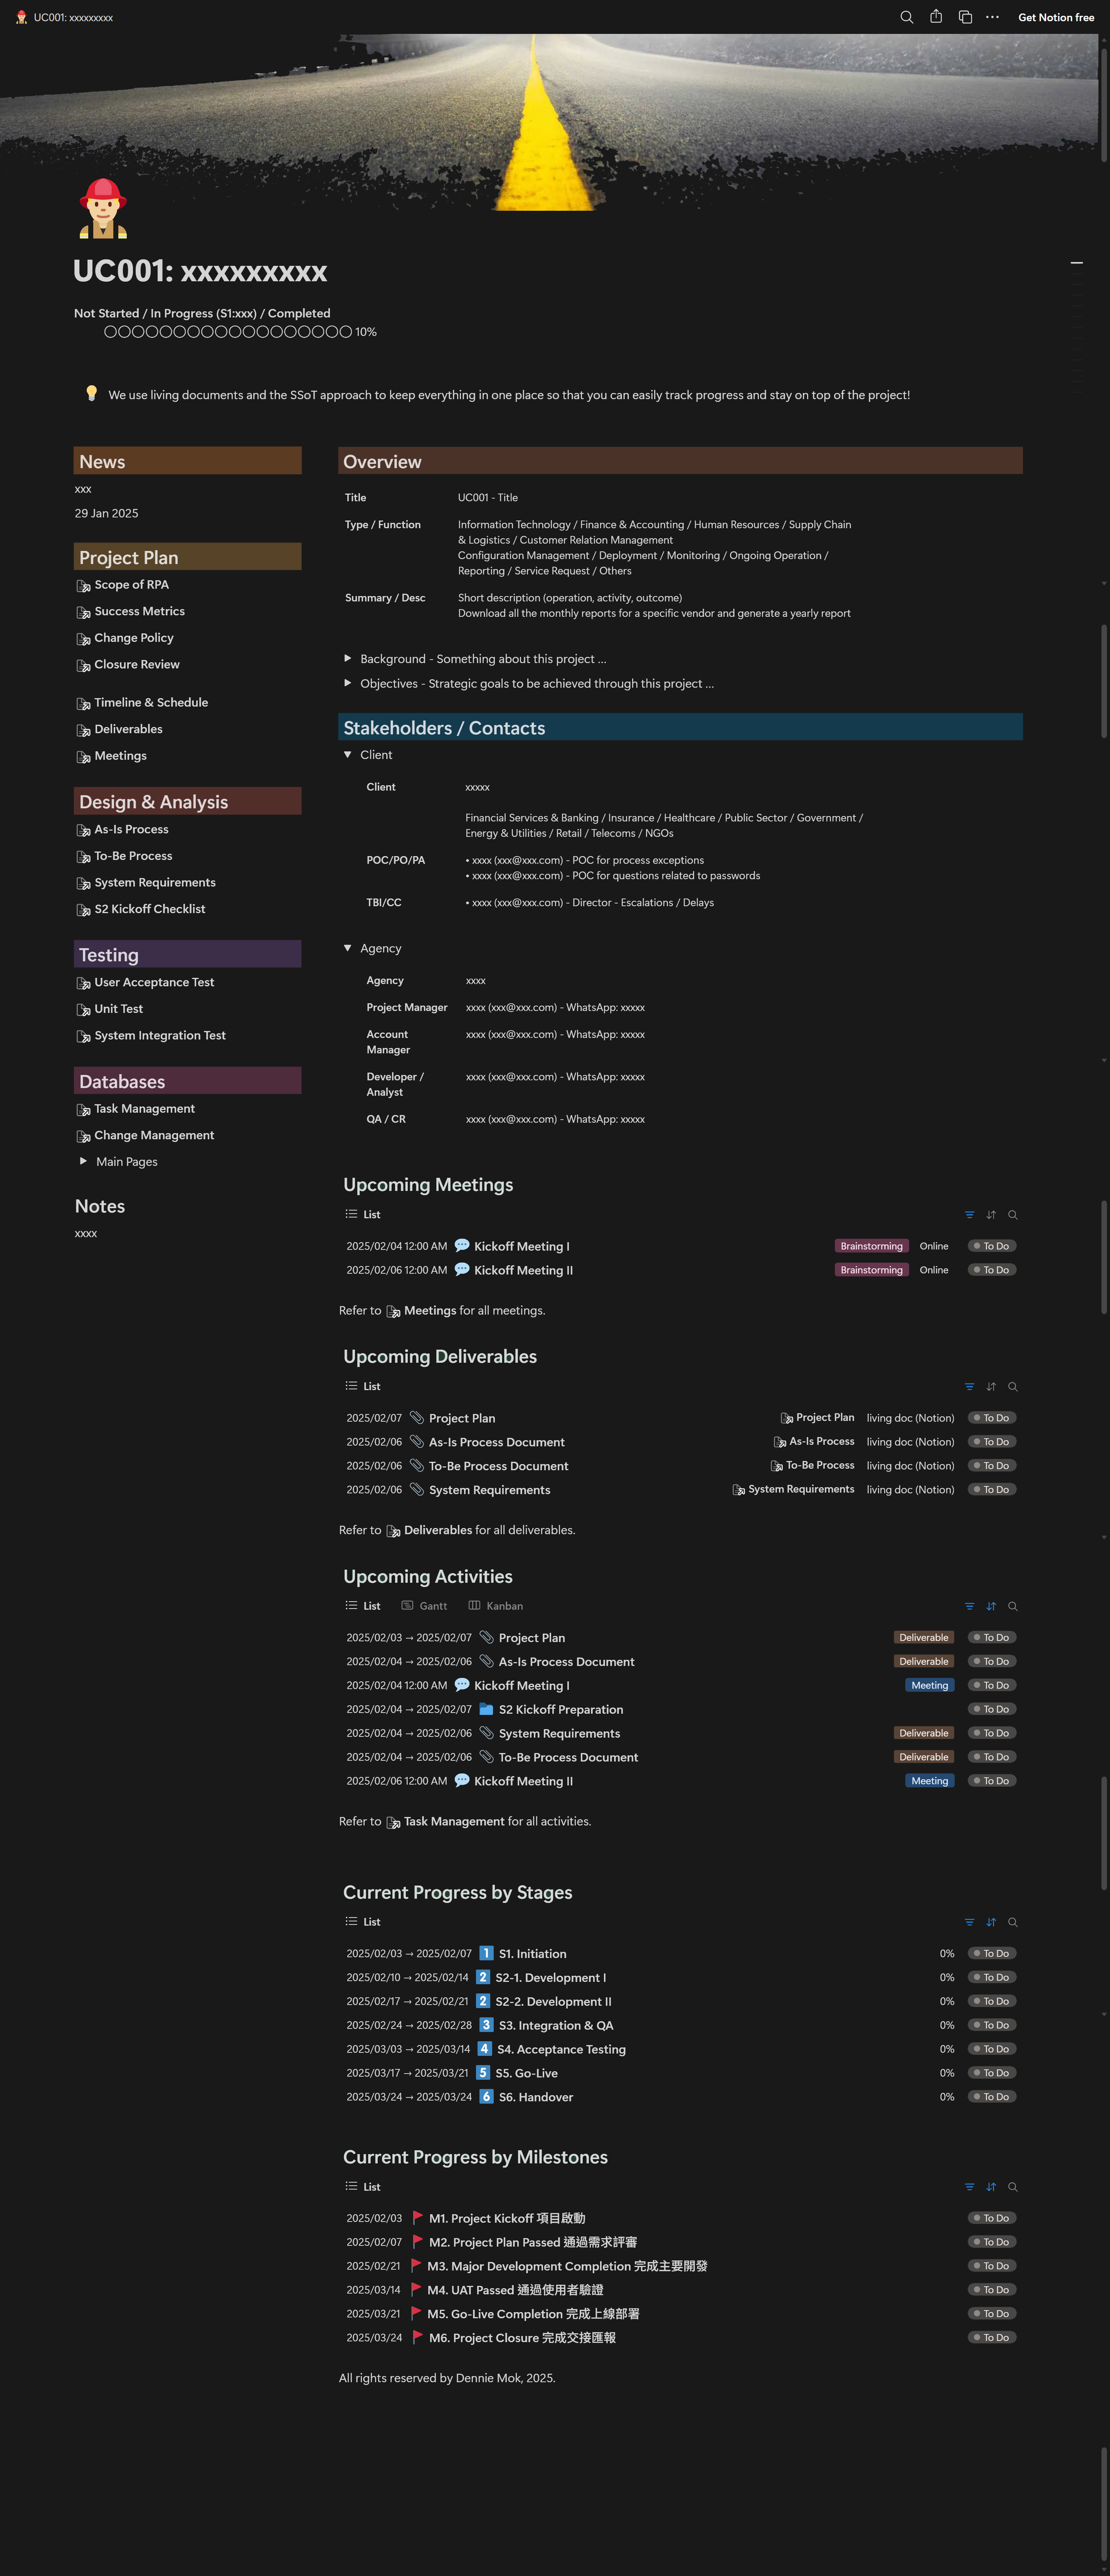Click the duplicate page icon

point(965,17)
